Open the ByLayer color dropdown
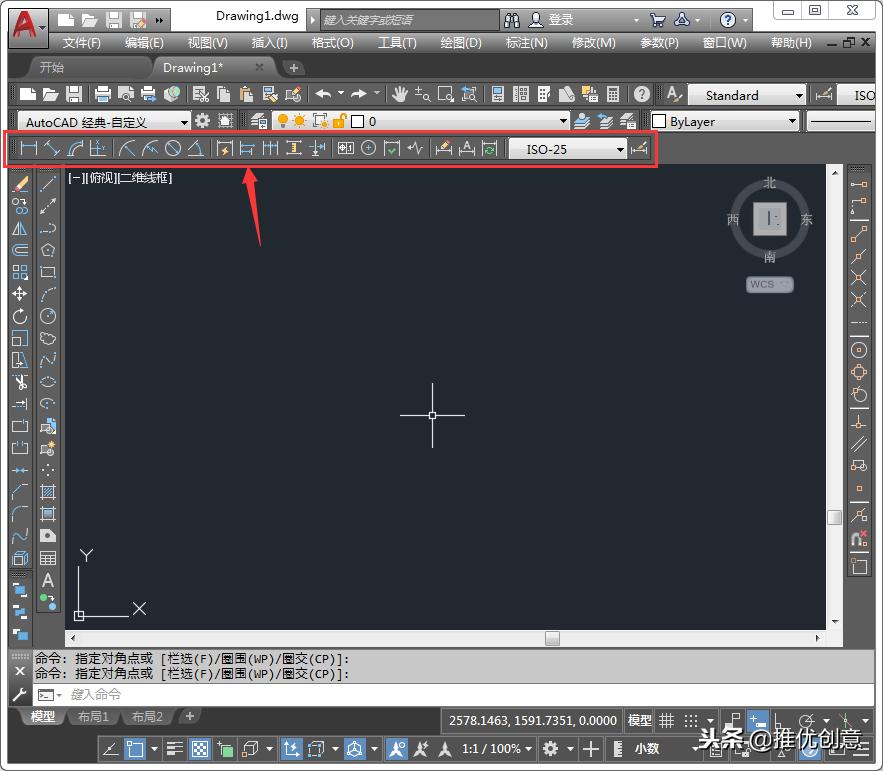The width and height of the screenshot is (883, 771). coord(724,121)
